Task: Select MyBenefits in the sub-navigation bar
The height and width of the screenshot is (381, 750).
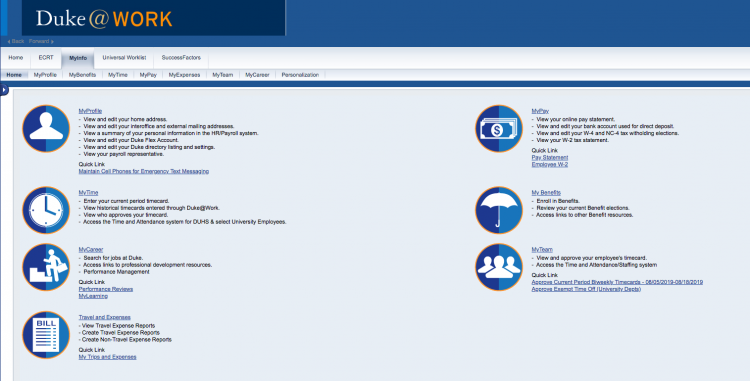Action: tap(82, 75)
